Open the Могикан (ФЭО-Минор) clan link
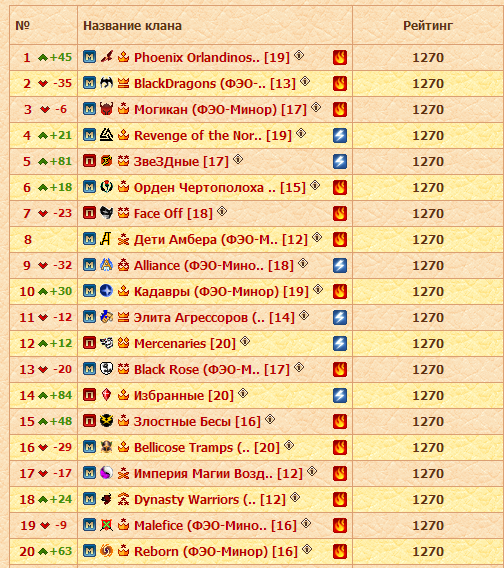 (220, 109)
